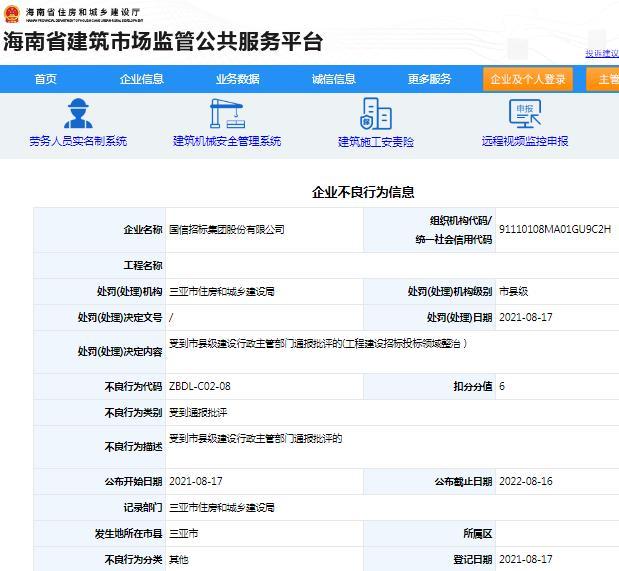The height and width of the screenshot is (571, 619).
Task: Open 建筑施工安责险 link
Action: (x=376, y=142)
